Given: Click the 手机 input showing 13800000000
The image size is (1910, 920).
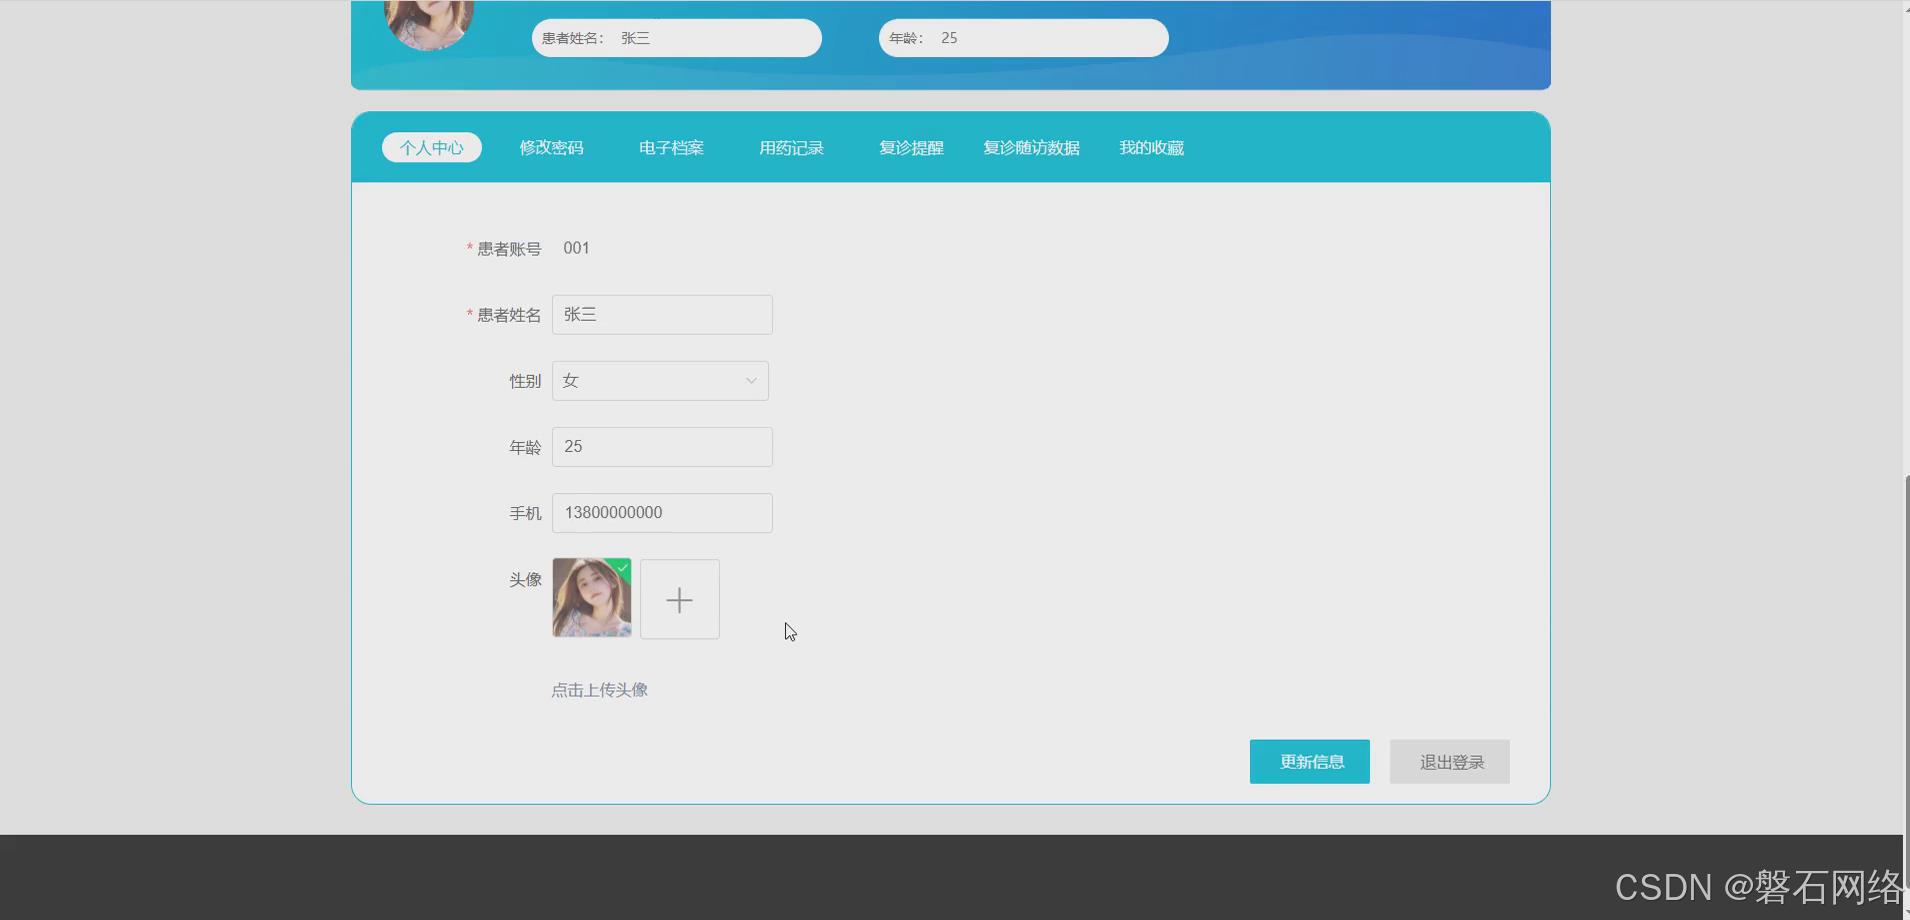Looking at the screenshot, I should (x=662, y=512).
